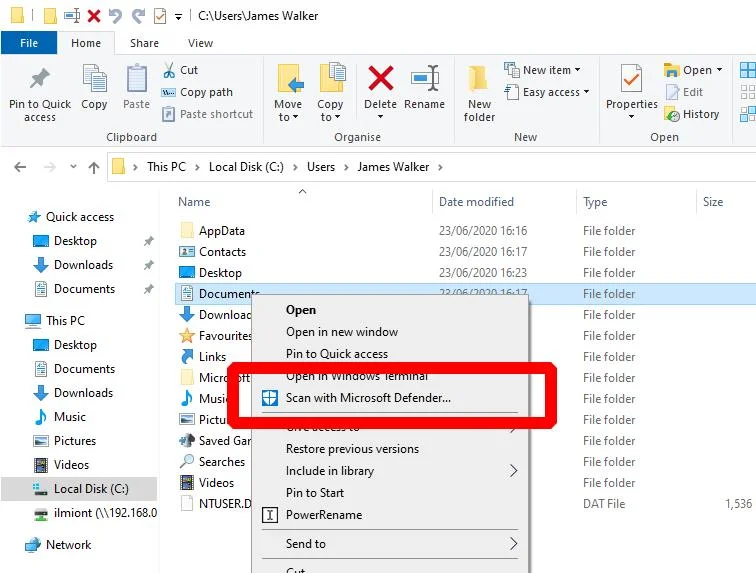Select Local Disk (C:) in the navigation pane

[80, 489]
